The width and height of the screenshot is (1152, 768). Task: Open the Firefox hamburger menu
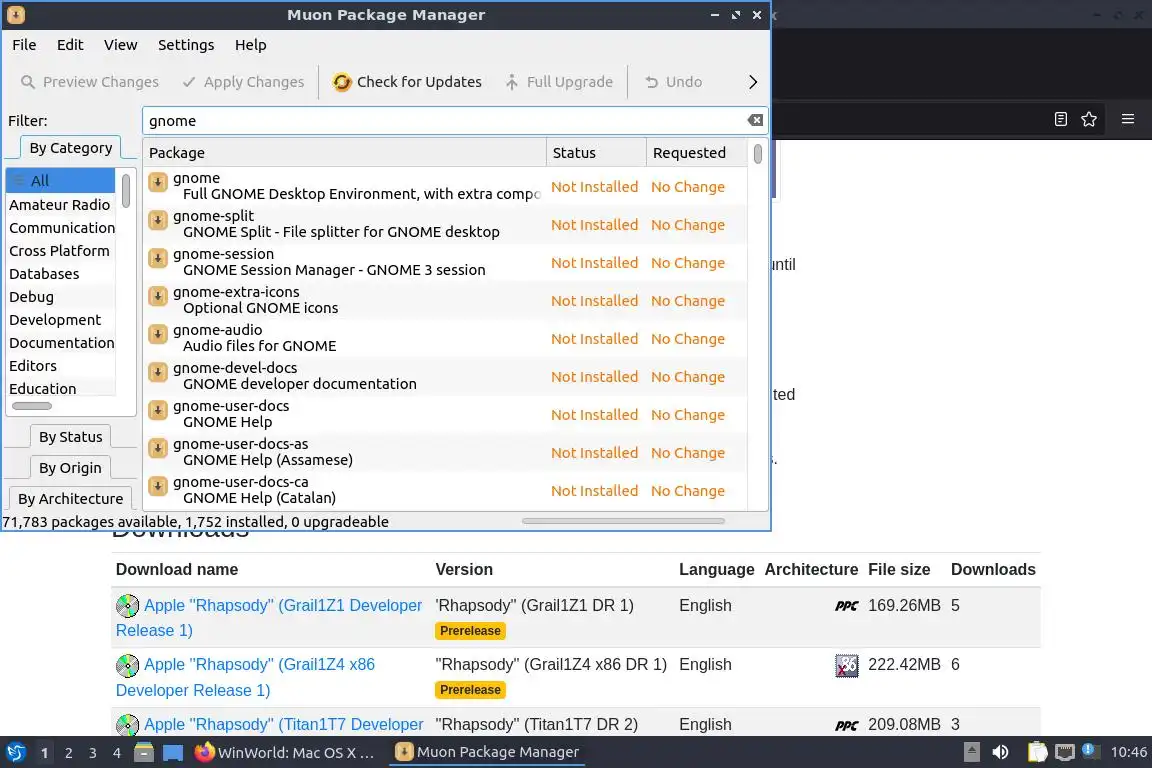click(x=1128, y=119)
